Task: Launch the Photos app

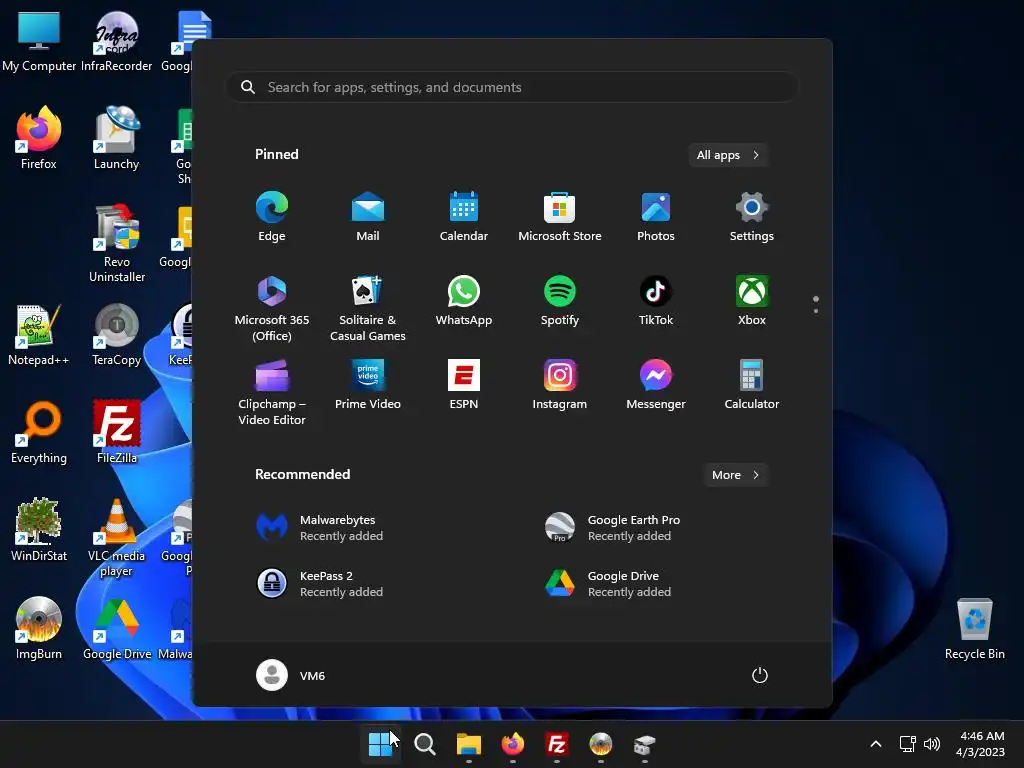Action: 656,217
